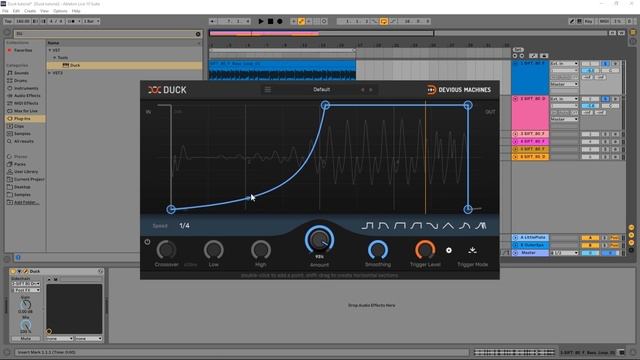Go to next preset in Duck
Image resolution: width=640 pixels, height=360 pixels.
tap(371, 90)
